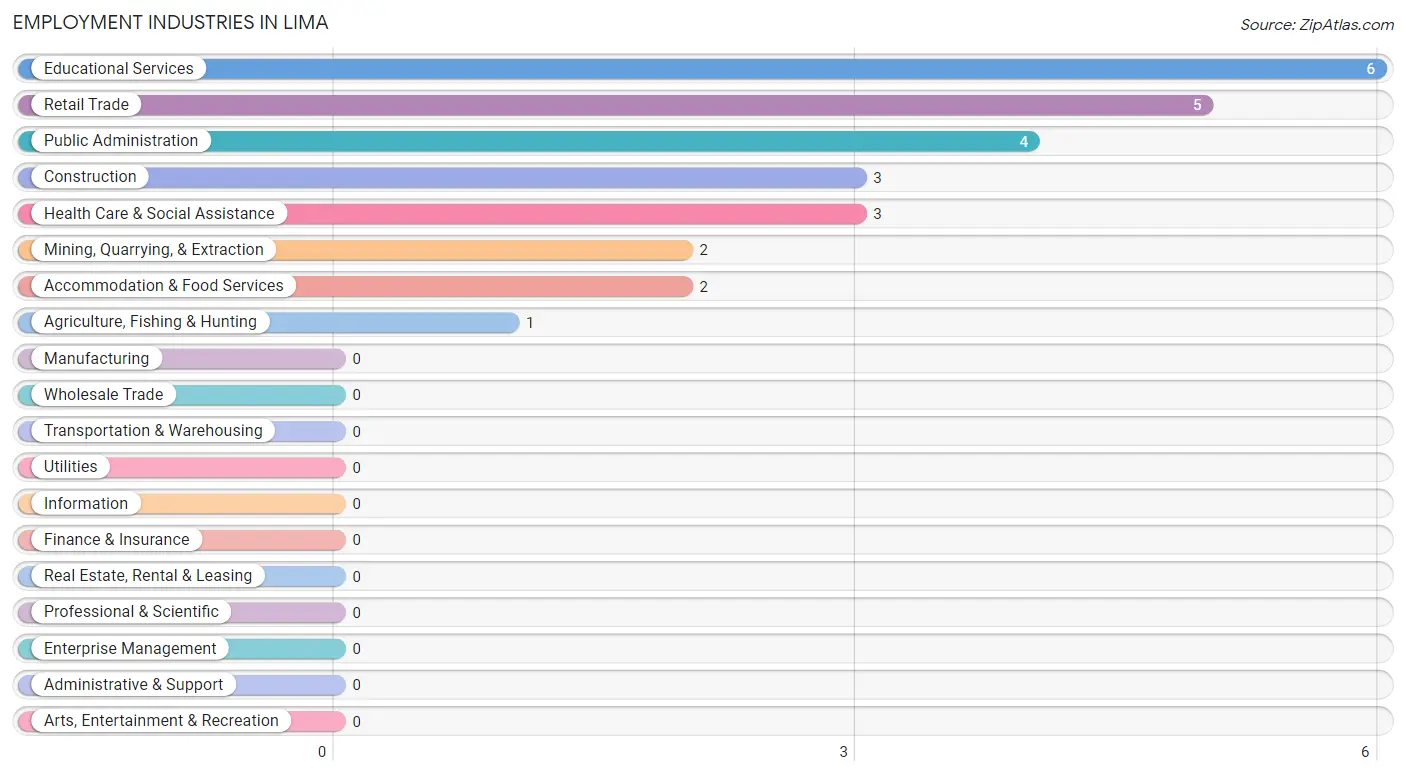The height and width of the screenshot is (776, 1406).
Task: Click the x-axis tick label 6
Action: click(1365, 752)
